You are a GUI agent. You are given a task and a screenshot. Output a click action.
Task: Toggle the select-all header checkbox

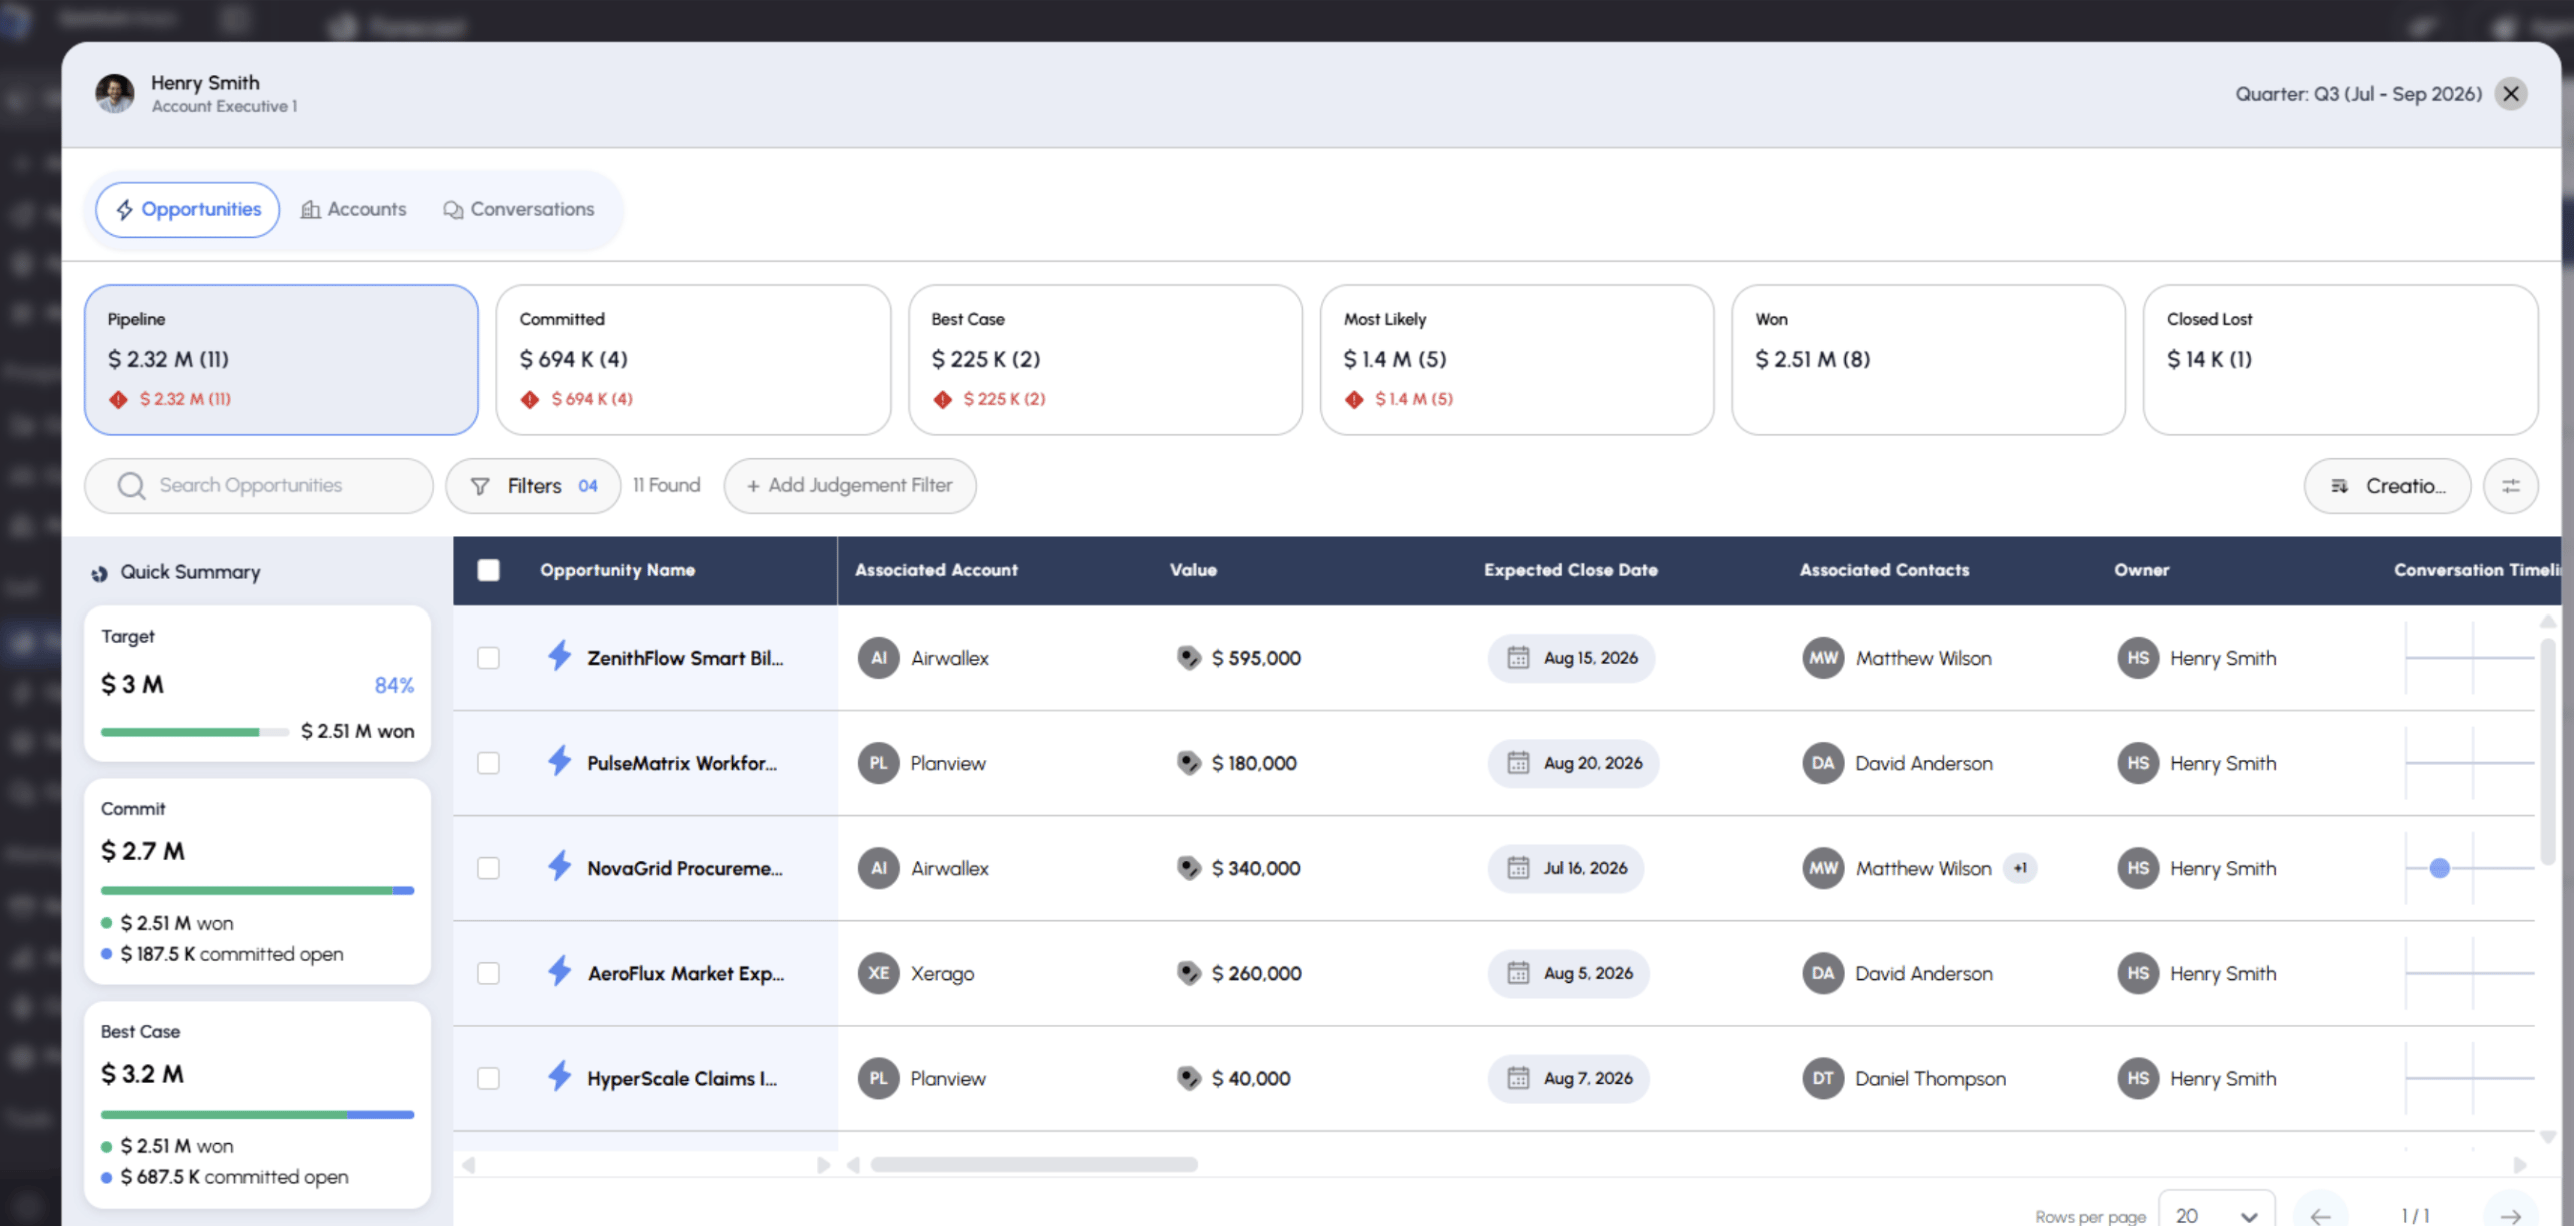pos(488,570)
